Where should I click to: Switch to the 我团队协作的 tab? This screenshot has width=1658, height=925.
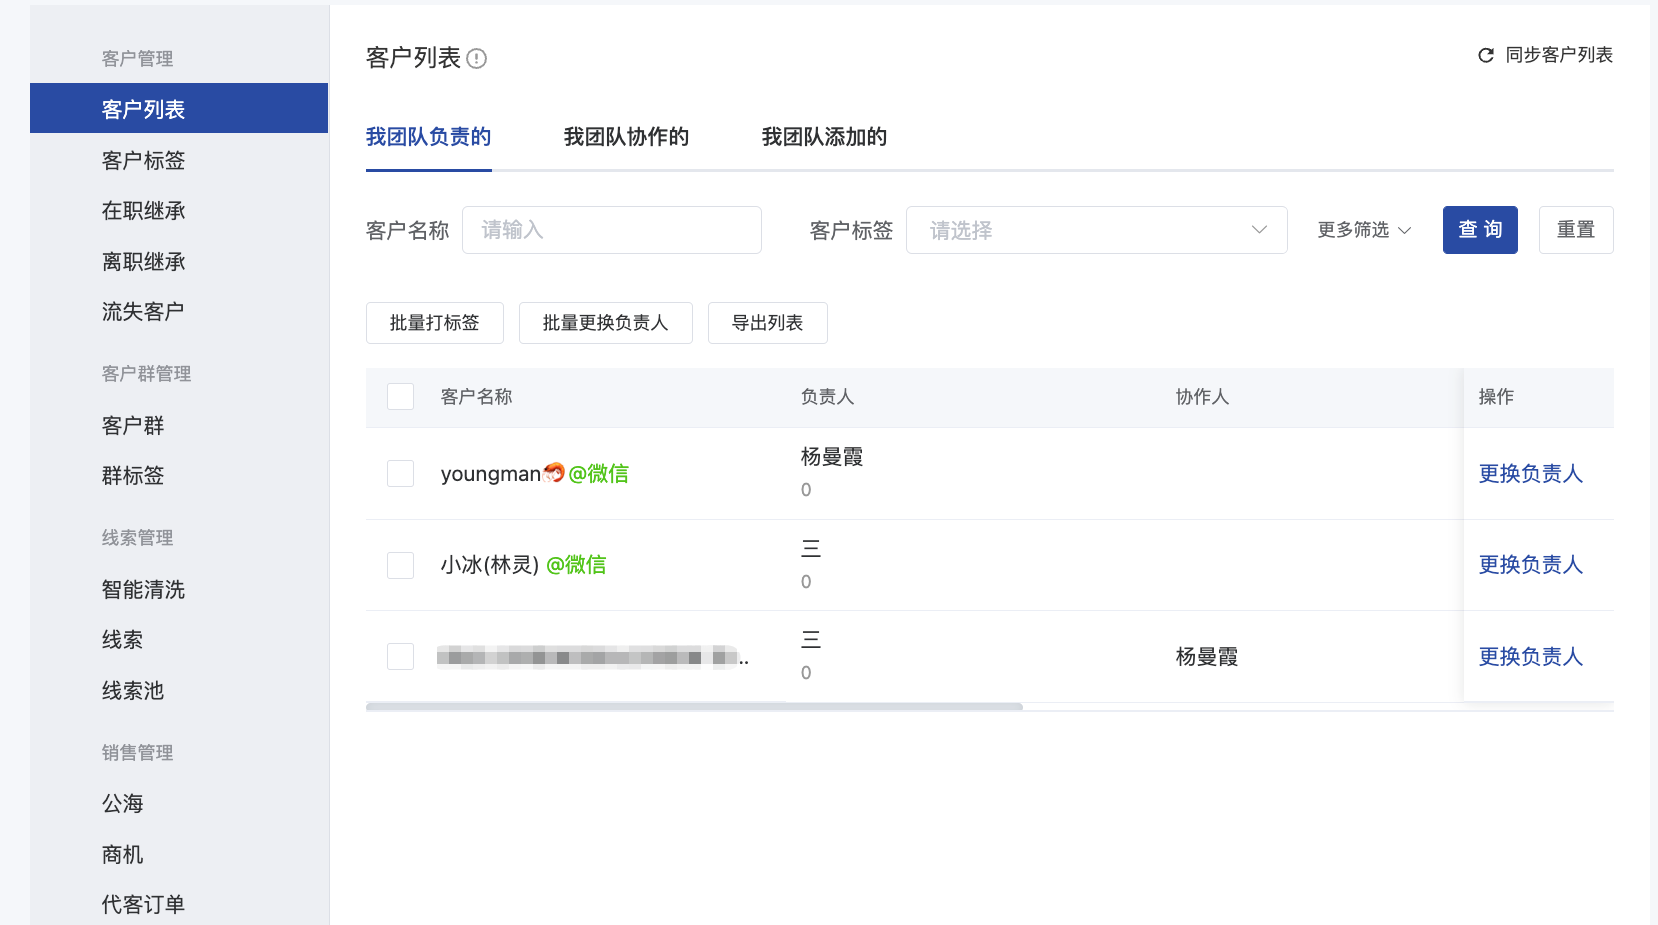(x=626, y=137)
